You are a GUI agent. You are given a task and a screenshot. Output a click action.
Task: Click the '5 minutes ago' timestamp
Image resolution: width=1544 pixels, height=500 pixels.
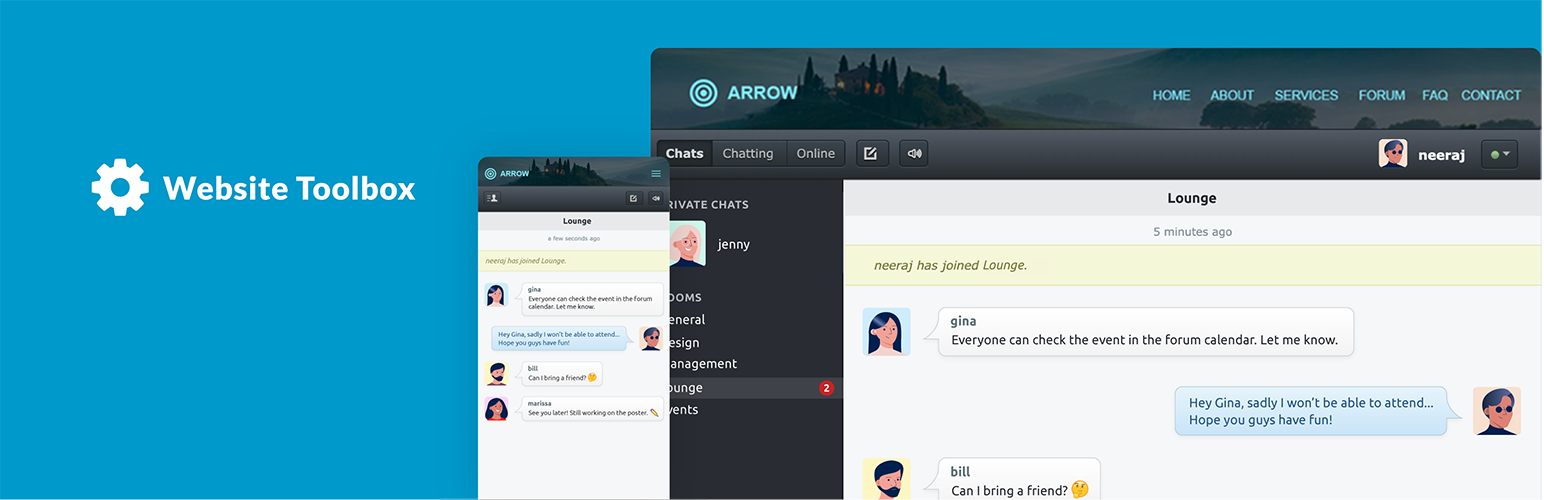point(1192,231)
